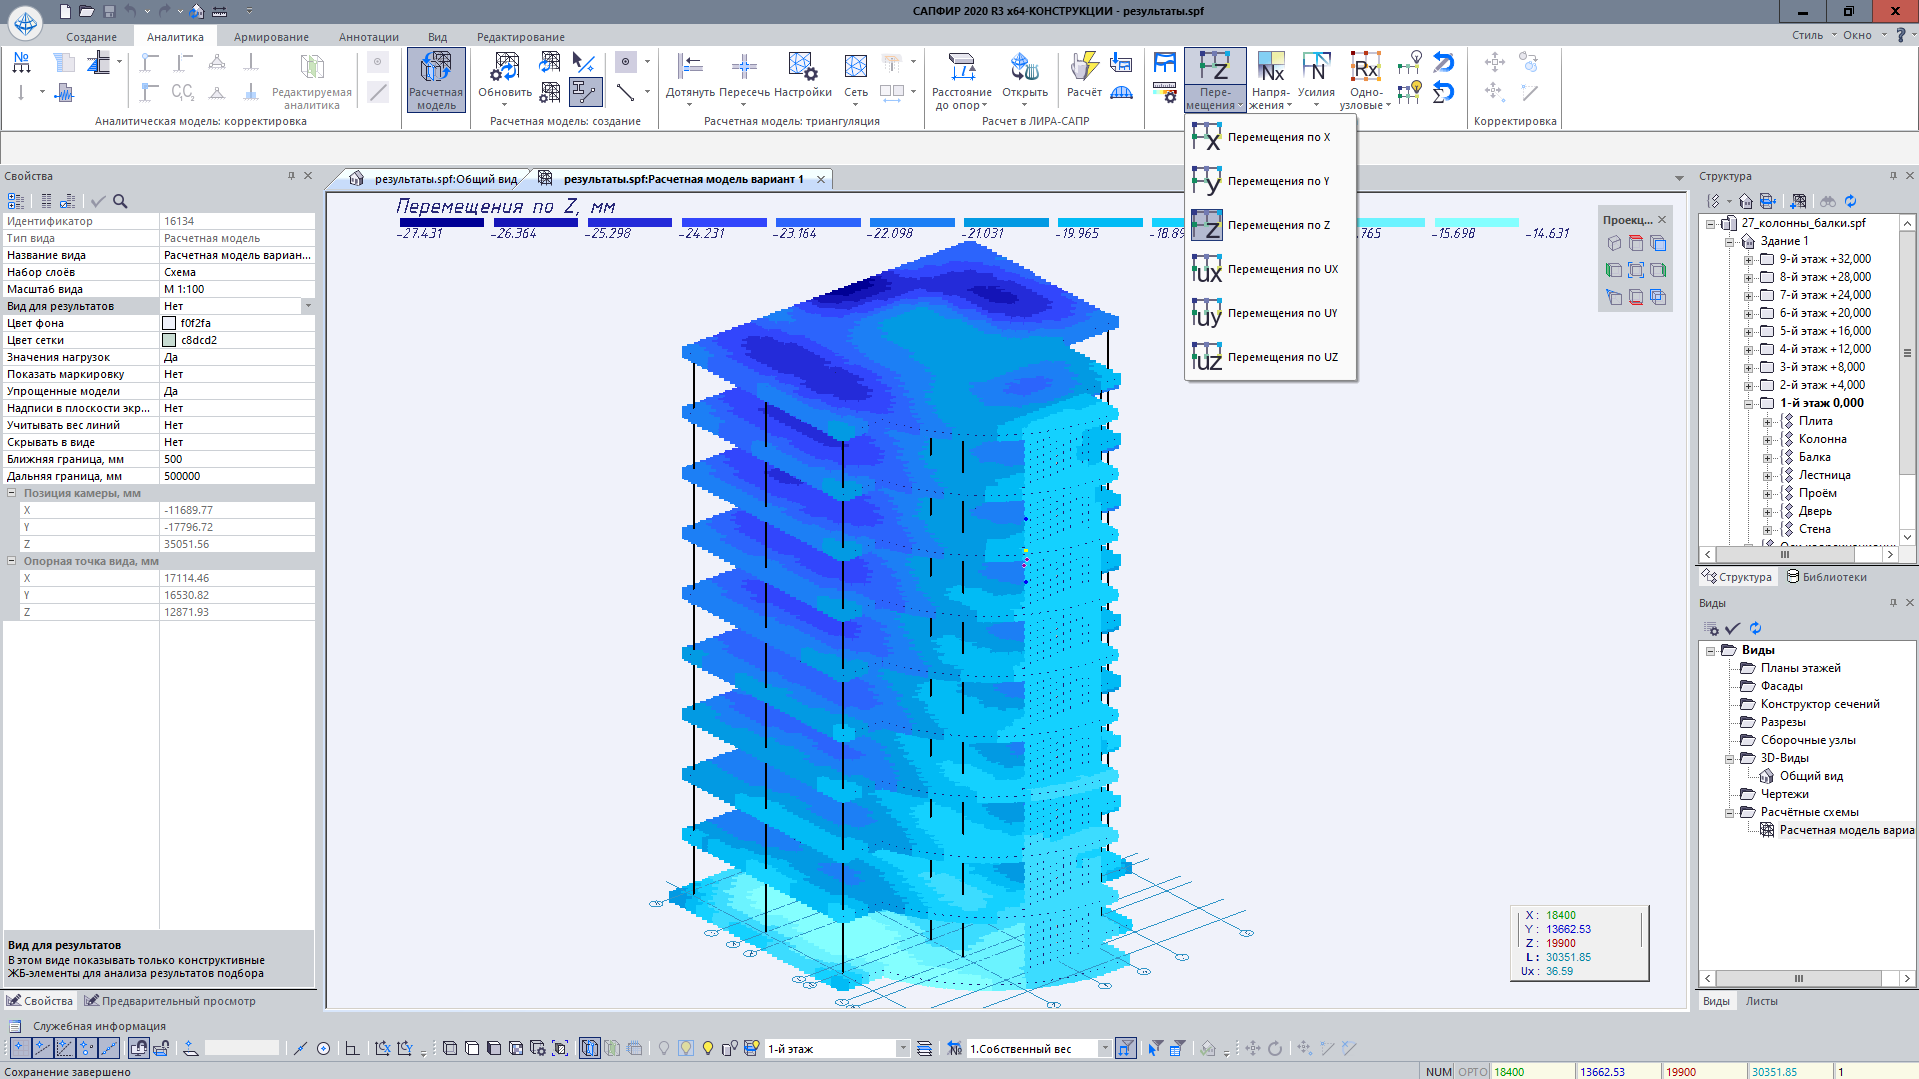Screen dimensions: 1919x1079
Task: Select Общий вид in the Виды tree
Action: pyautogui.click(x=1810, y=776)
